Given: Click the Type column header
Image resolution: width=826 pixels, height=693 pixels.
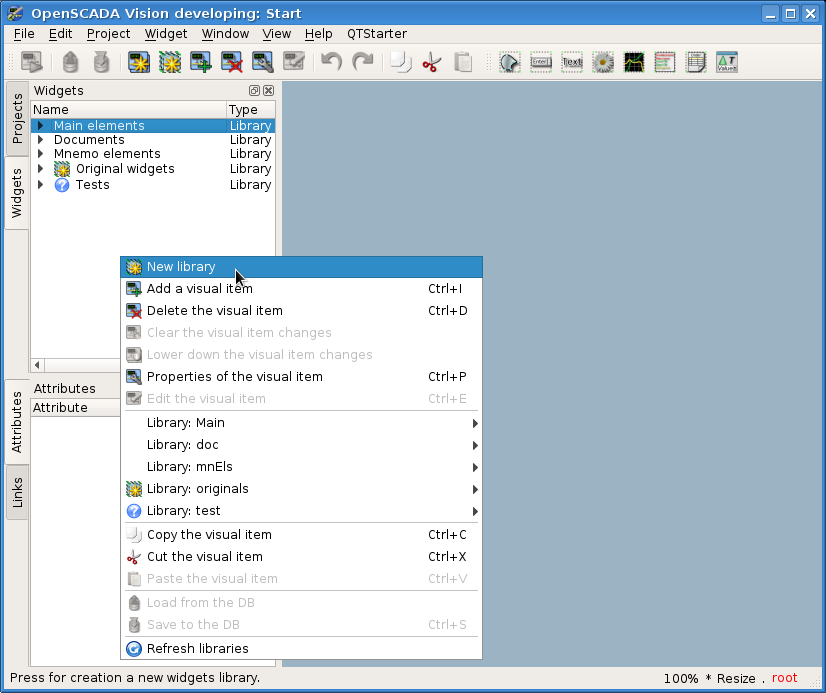Looking at the screenshot, I should coord(251,110).
